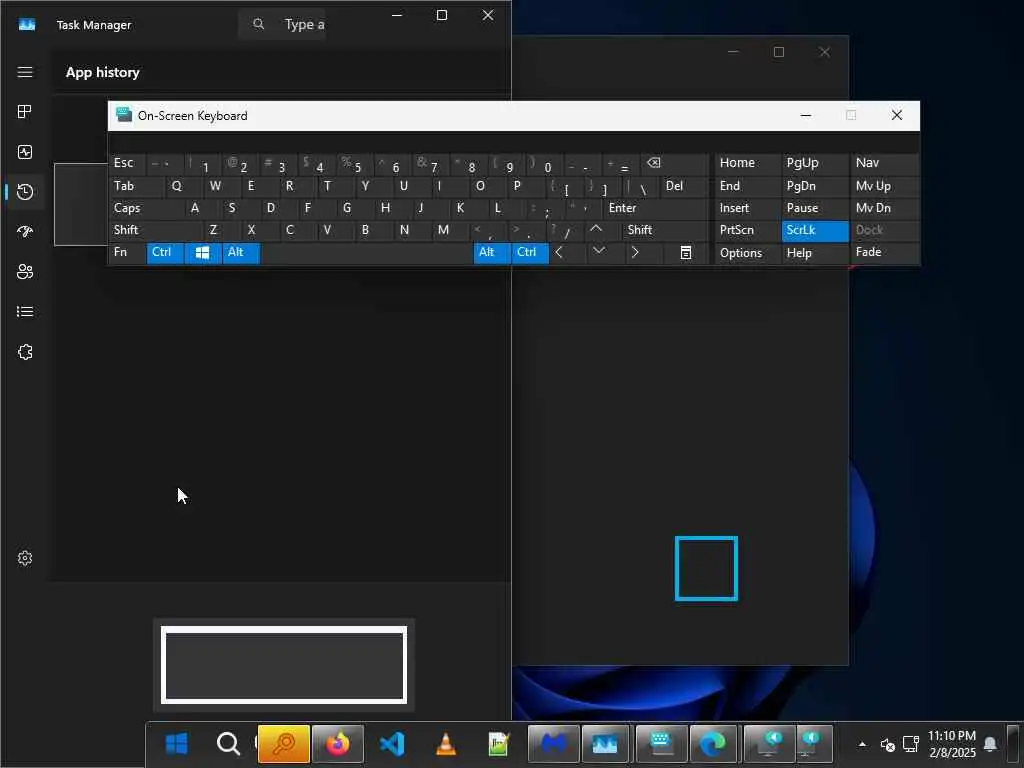Click the left Windows logo key
The image size is (1024, 768).
203,253
